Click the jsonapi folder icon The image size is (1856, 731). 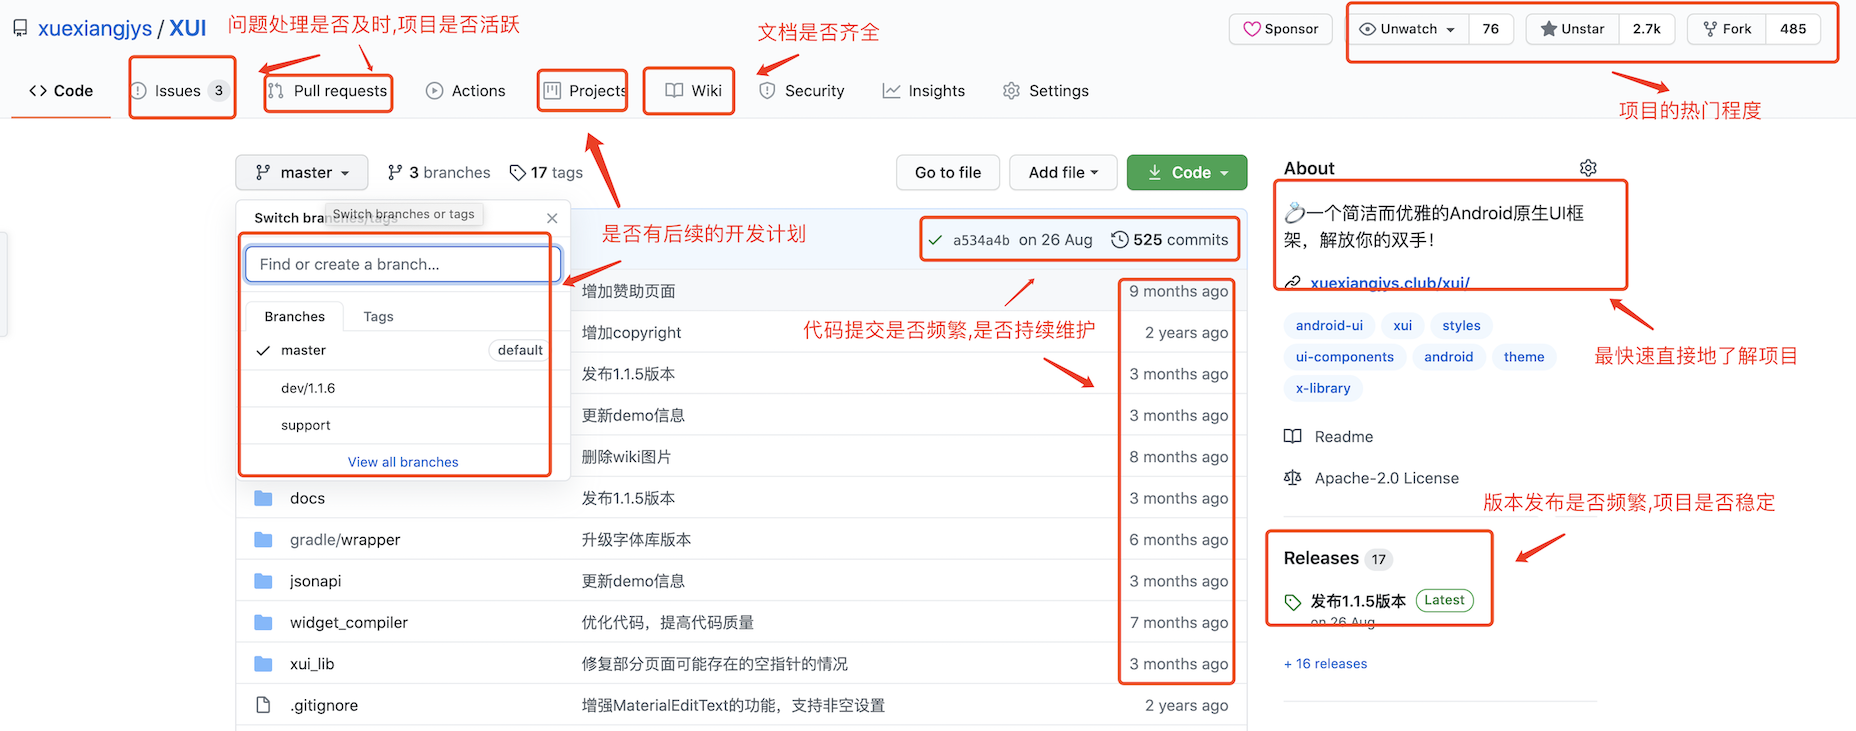[x=264, y=581]
